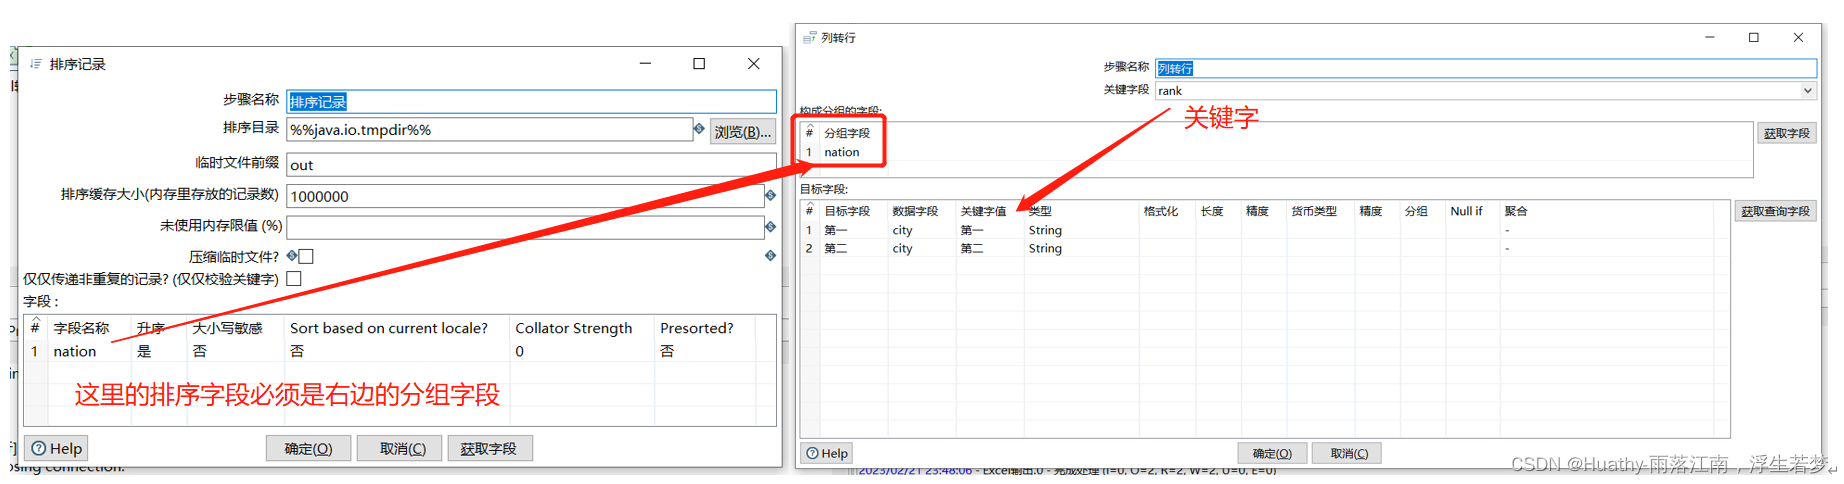This screenshot has height=484, width=1844.
Task: Click the 字段名称 column header
Action: coord(81,328)
